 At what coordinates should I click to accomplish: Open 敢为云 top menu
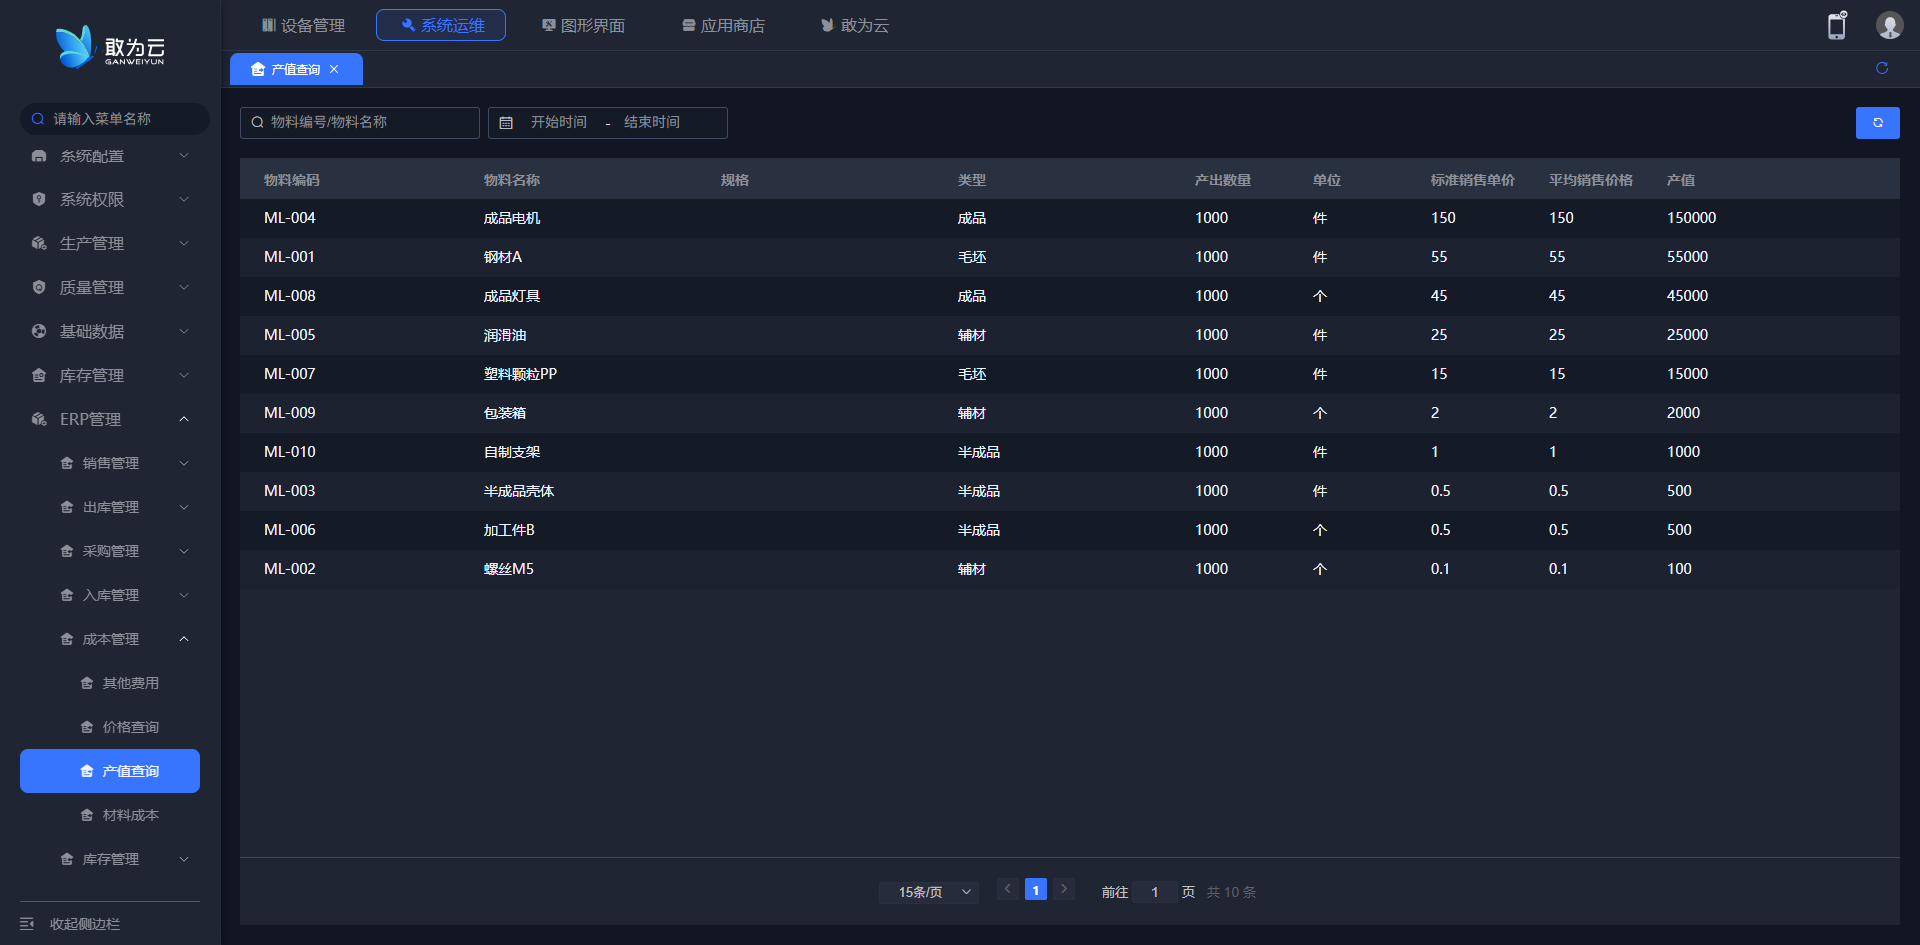point(855,25)
